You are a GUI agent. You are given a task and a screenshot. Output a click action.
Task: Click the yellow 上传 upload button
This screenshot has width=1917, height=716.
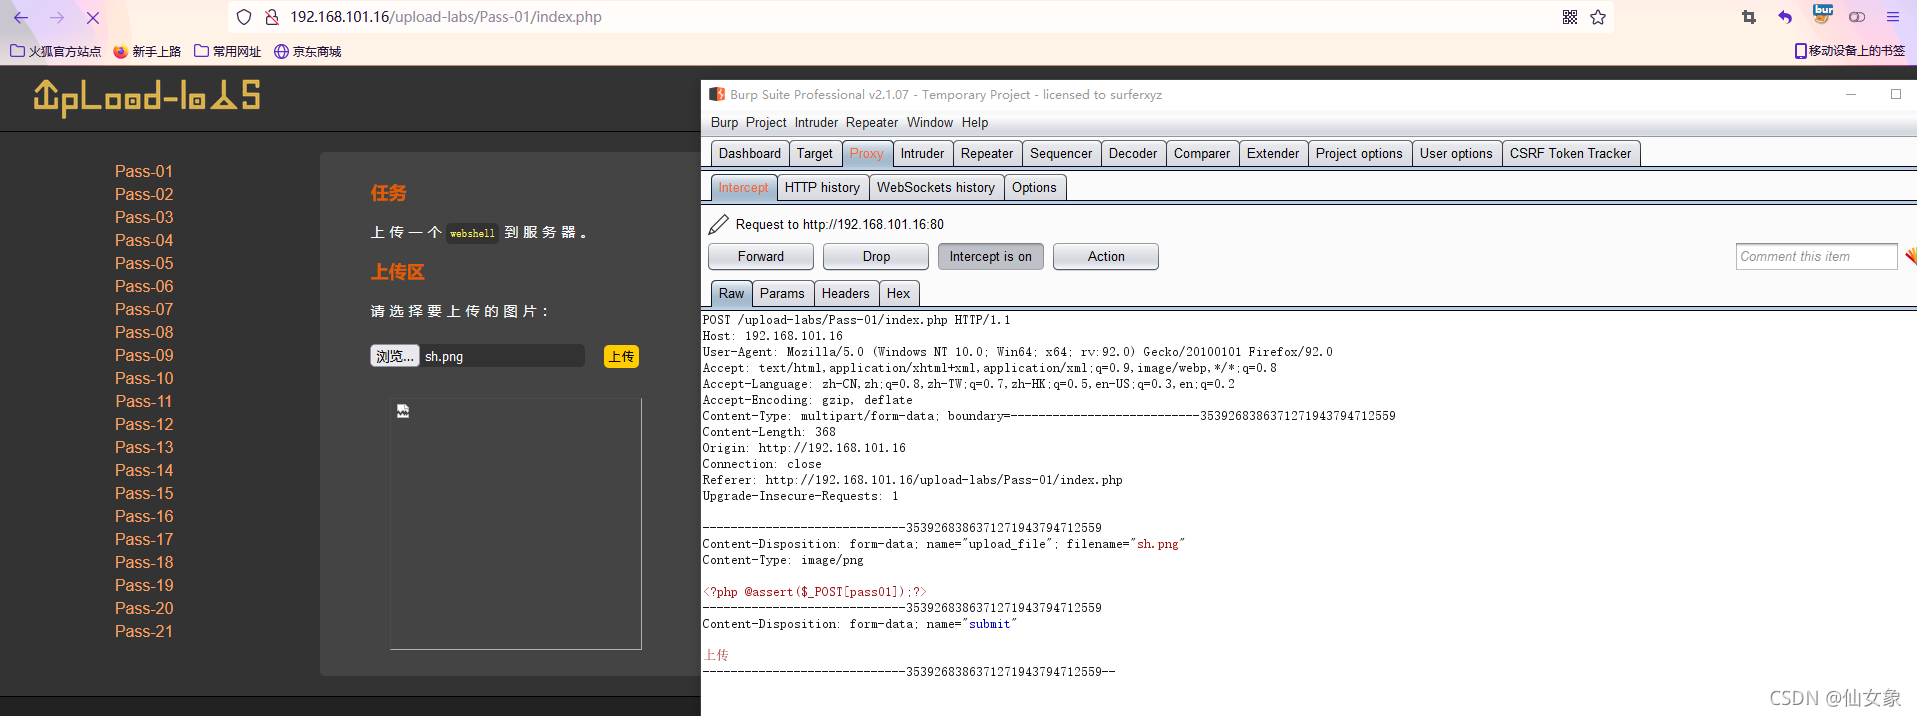621,356
